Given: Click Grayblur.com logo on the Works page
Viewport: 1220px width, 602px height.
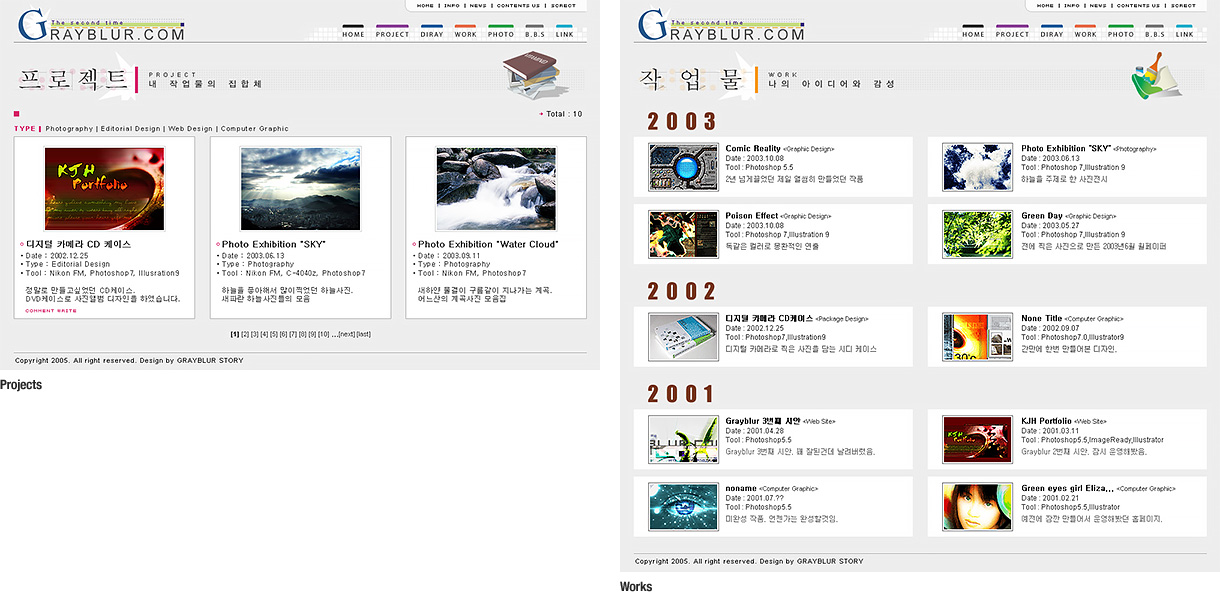Looking at the screenshot, I should pos(722,27).
